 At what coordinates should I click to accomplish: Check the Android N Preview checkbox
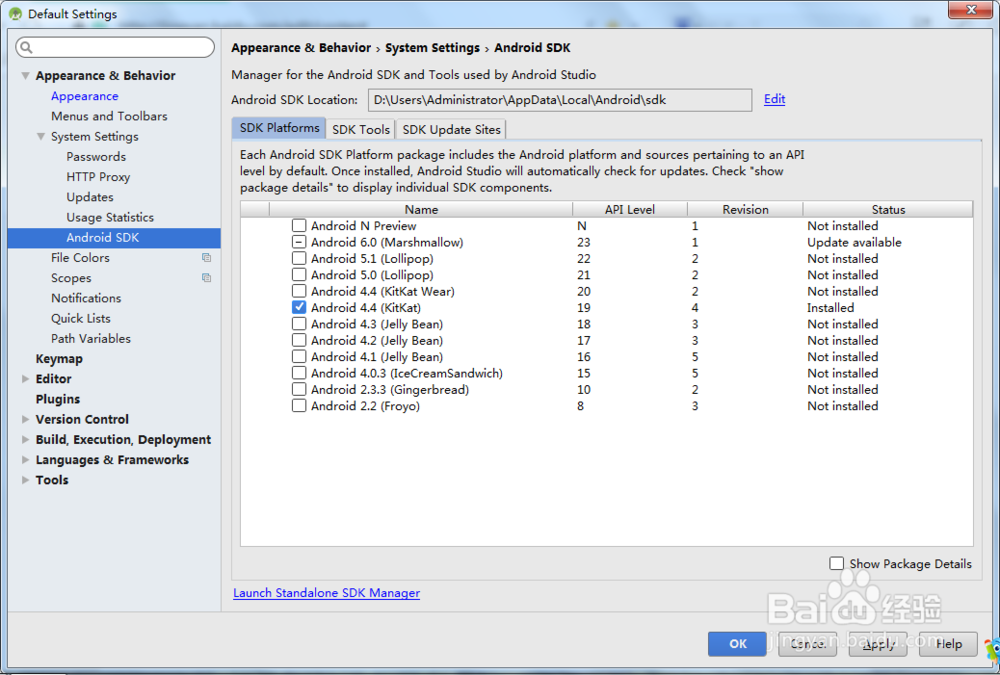click(298, 226)
